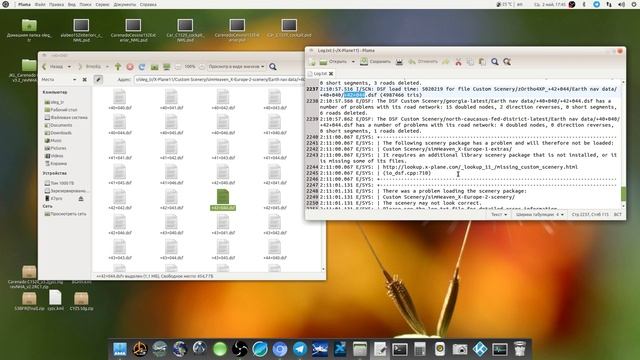Open the Документы menu

coord(124,4)
